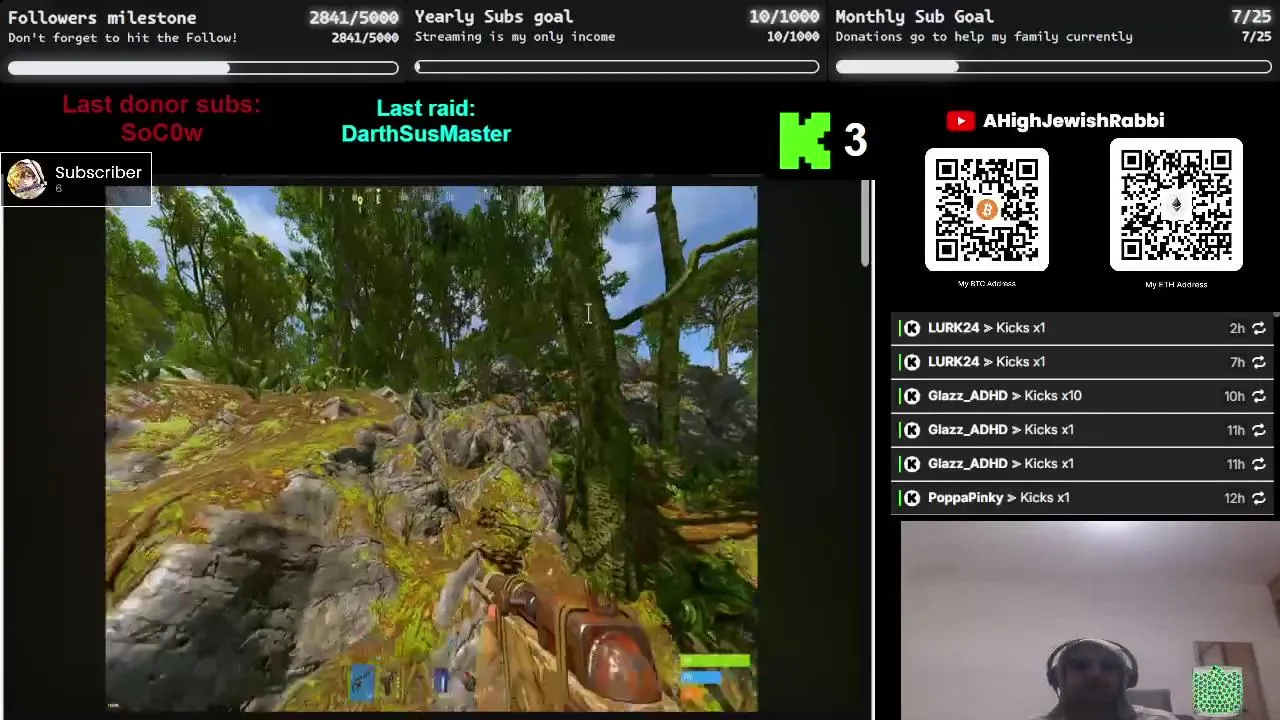Click 'Don't forget to hit the Follow!' text
1280x720 pixels.
pos(123,38)
